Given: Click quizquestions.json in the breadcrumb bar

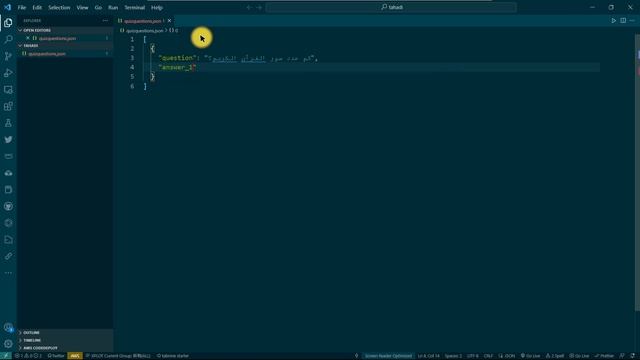Looking at the screenshot, I should tap(144, 31).
